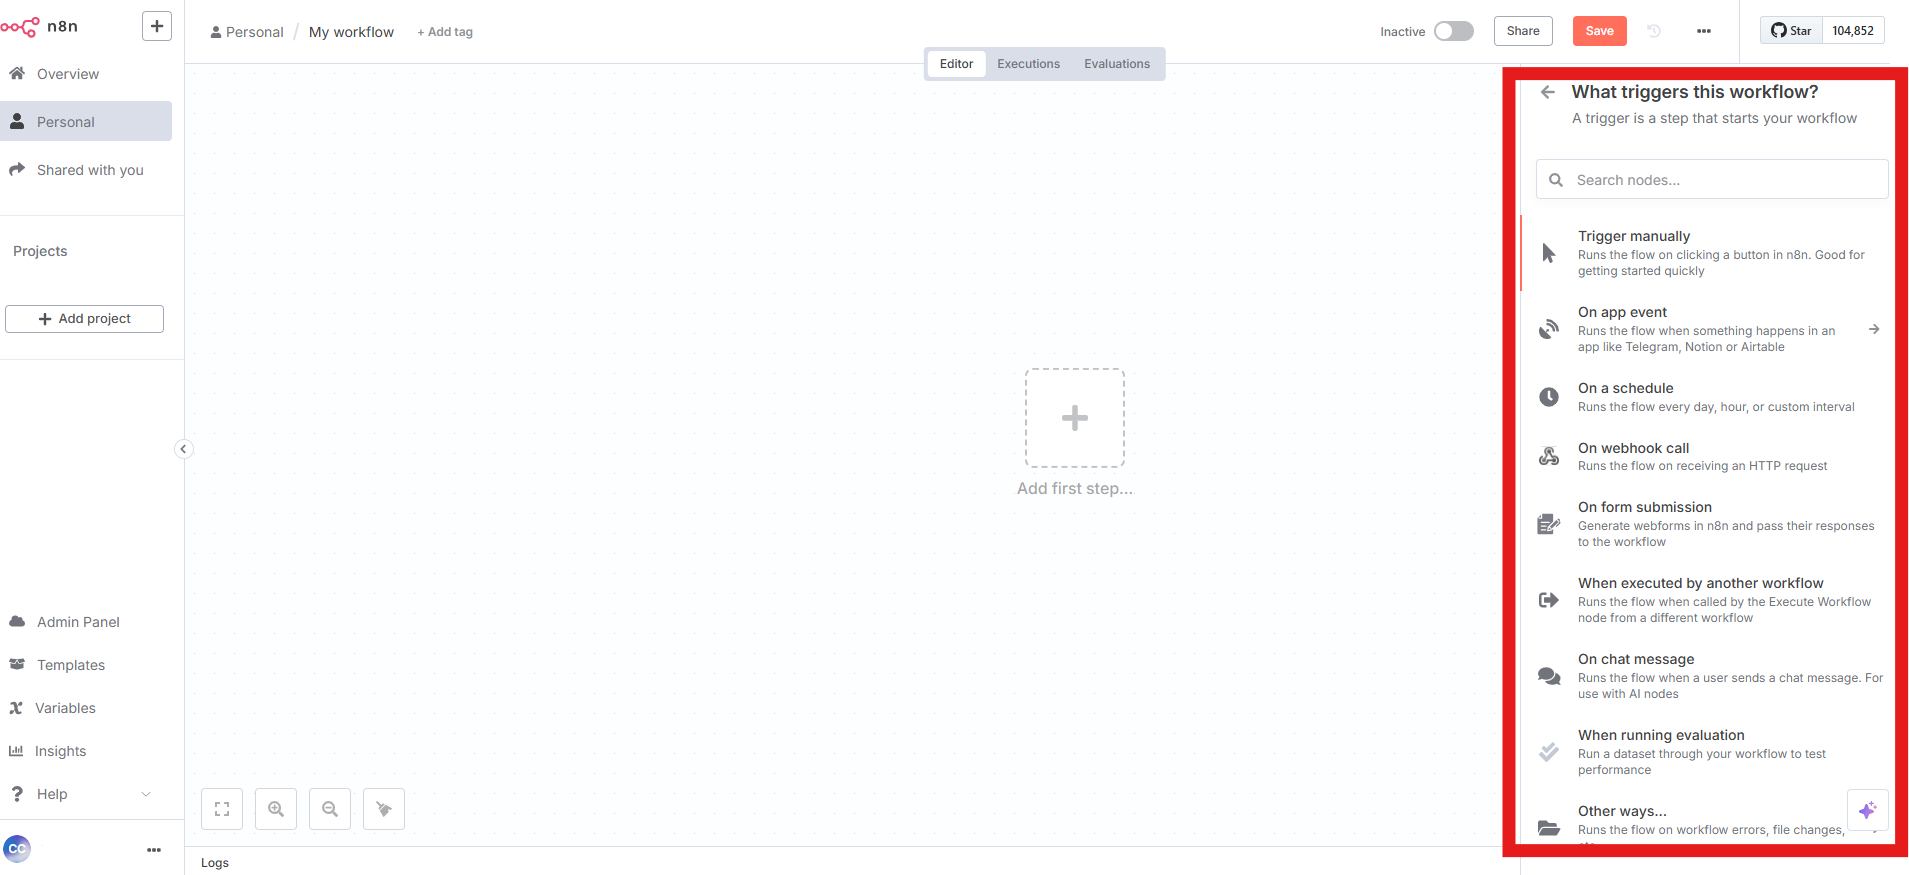Image resolution: width=1909 pixels, height=875 pixels.
Task: Switch to the Executions tab
Action: coord(1028,64)
